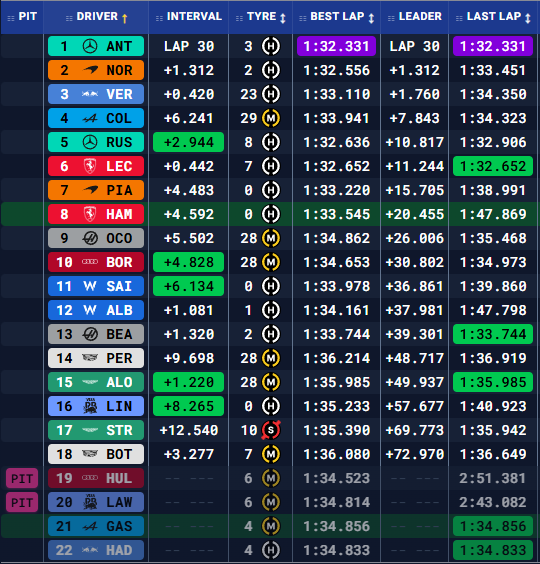Click the PIT badge beside LAW

(x=22, y=502)
